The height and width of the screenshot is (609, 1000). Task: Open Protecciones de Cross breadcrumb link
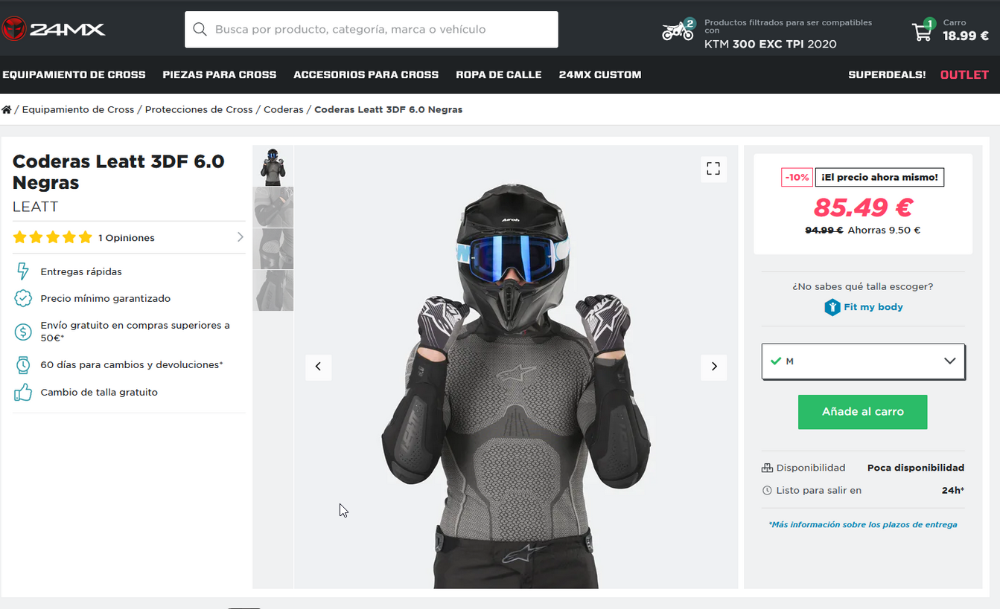[x=199, y=110]
